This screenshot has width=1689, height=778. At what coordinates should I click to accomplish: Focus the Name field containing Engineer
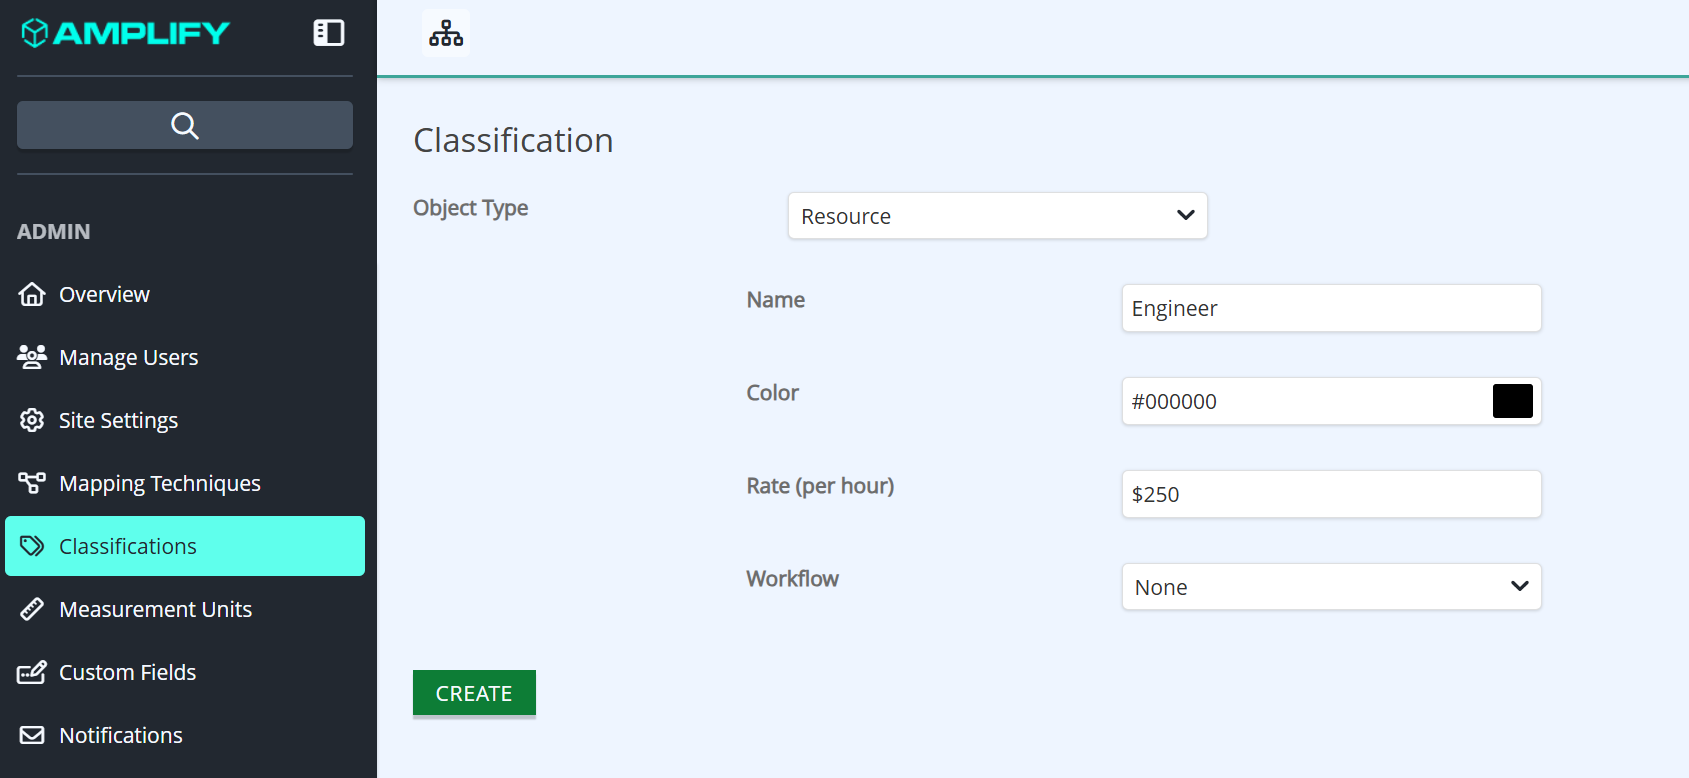pos(1332,308)
